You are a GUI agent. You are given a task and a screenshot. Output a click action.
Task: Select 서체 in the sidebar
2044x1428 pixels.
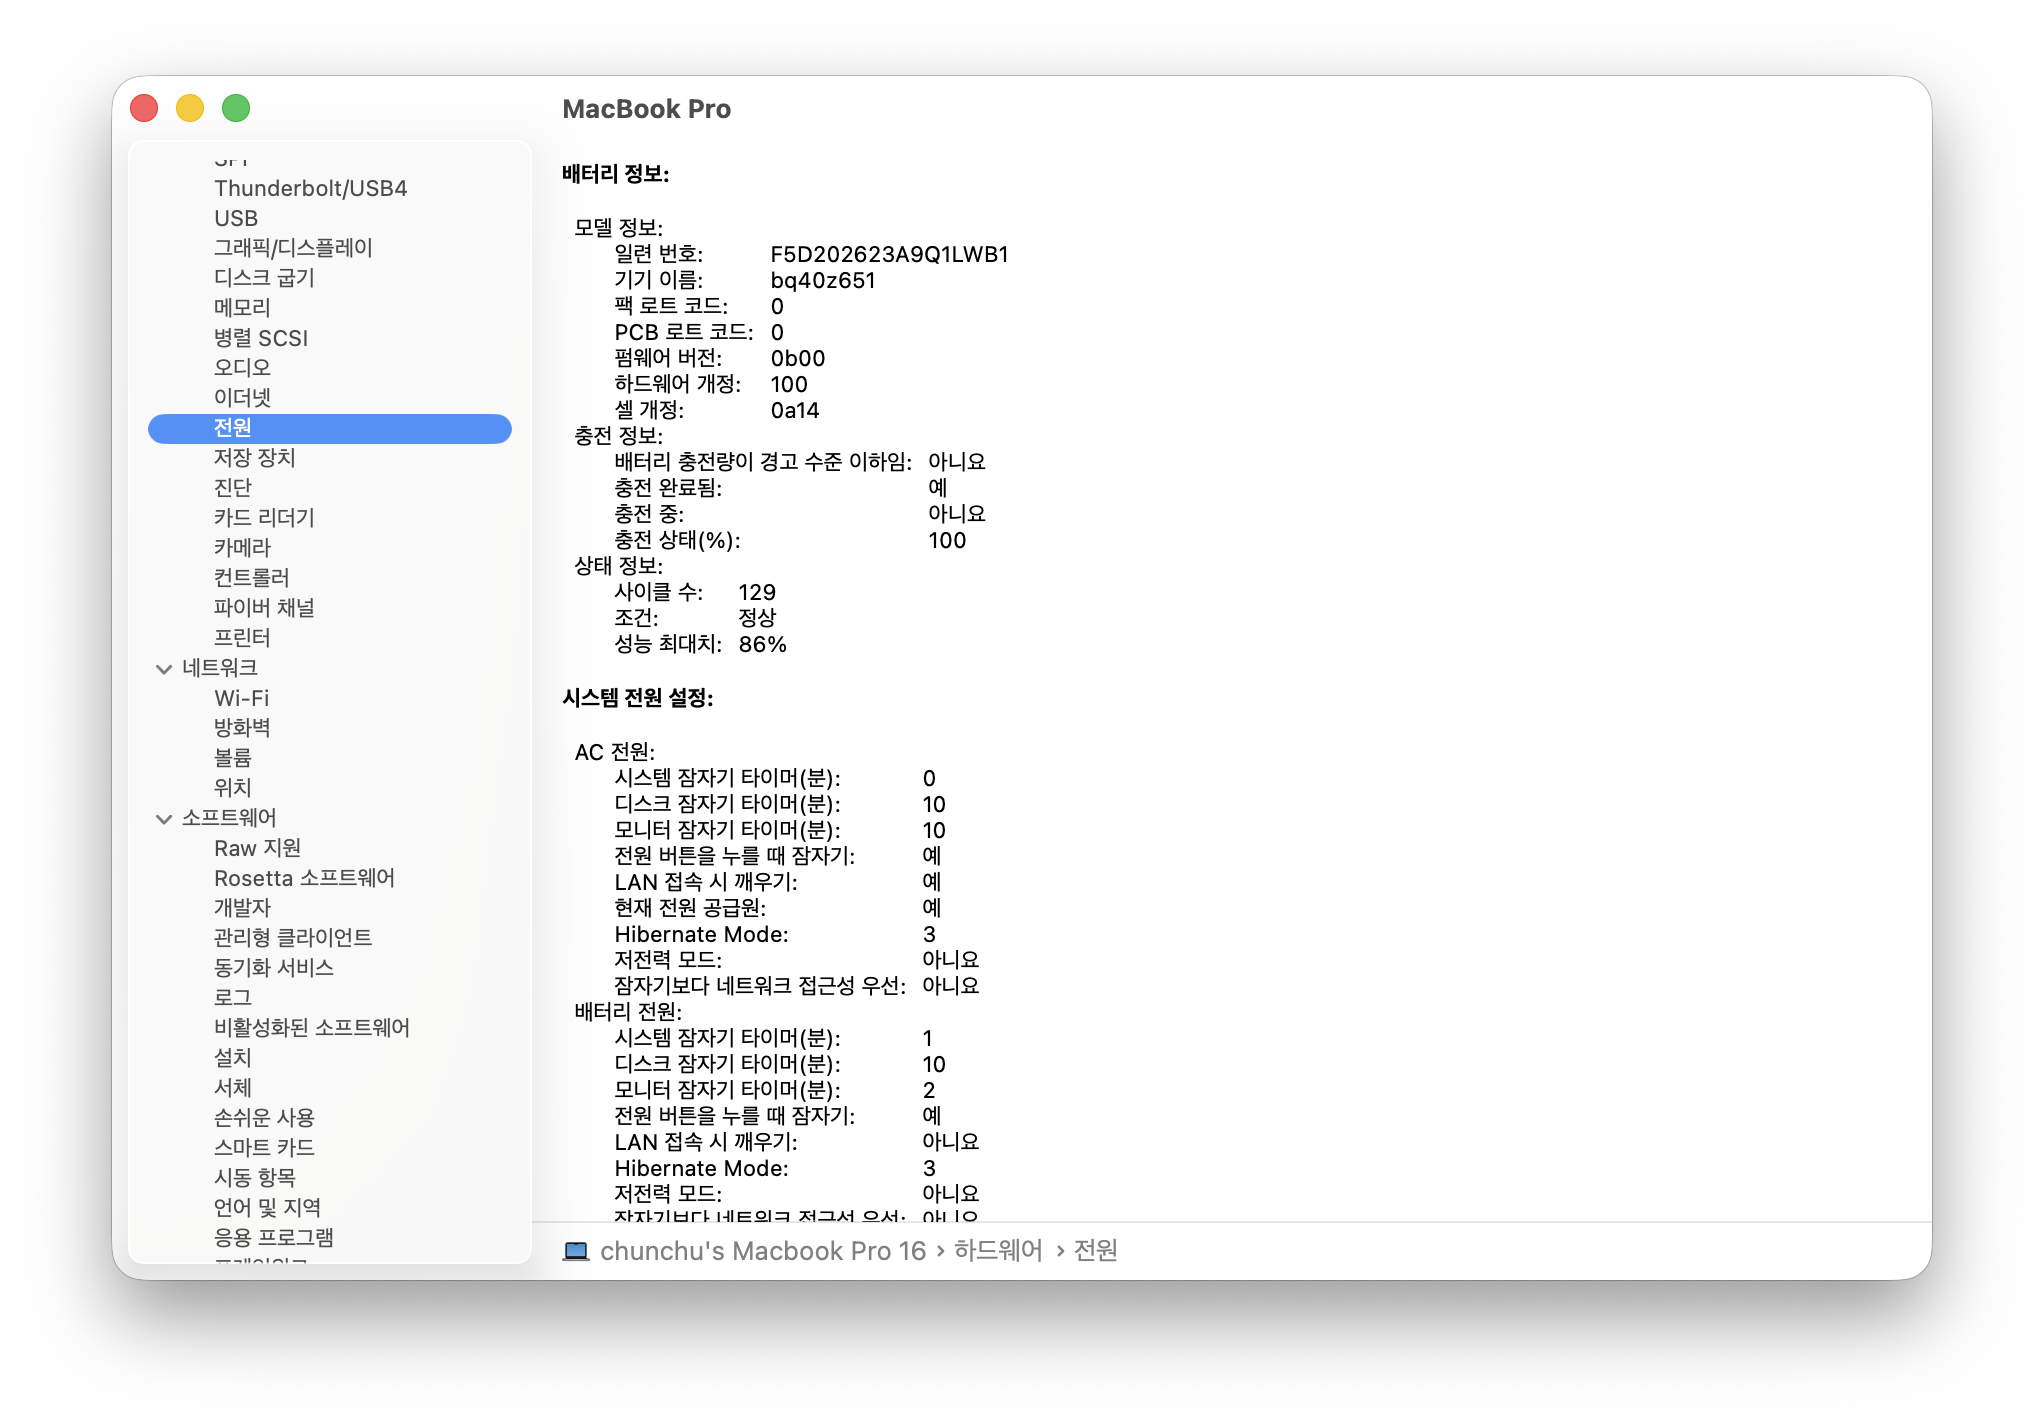click(x=232, y=1088)
